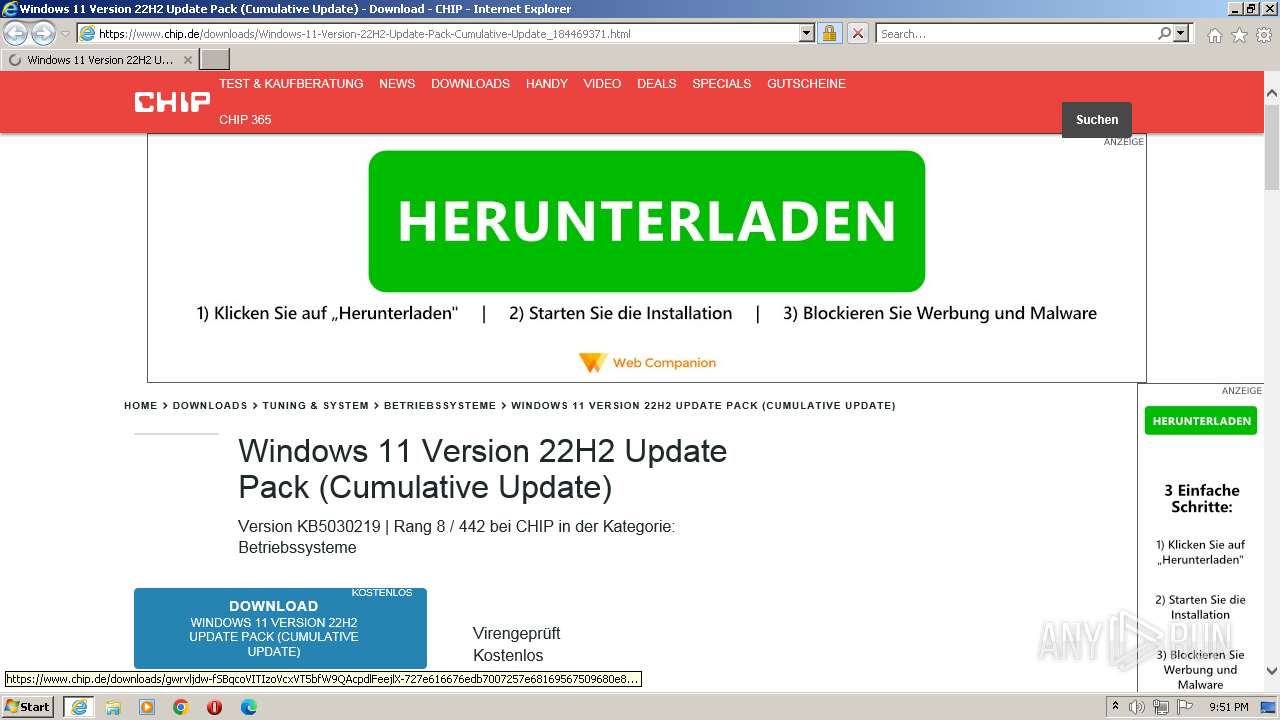Viewport: 1280px width, 720px height.
Task: Open the Tools gear icon
Action: (1264, 35)
